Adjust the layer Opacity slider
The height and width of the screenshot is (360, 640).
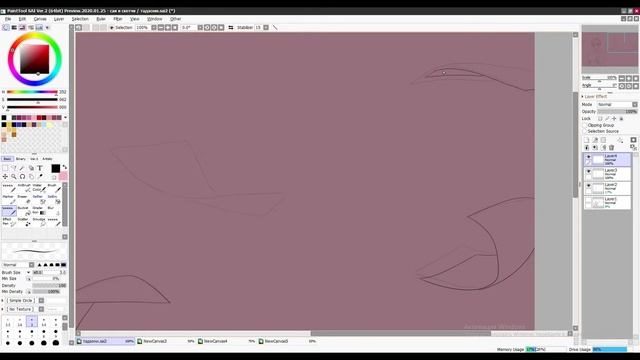point(617,111)
